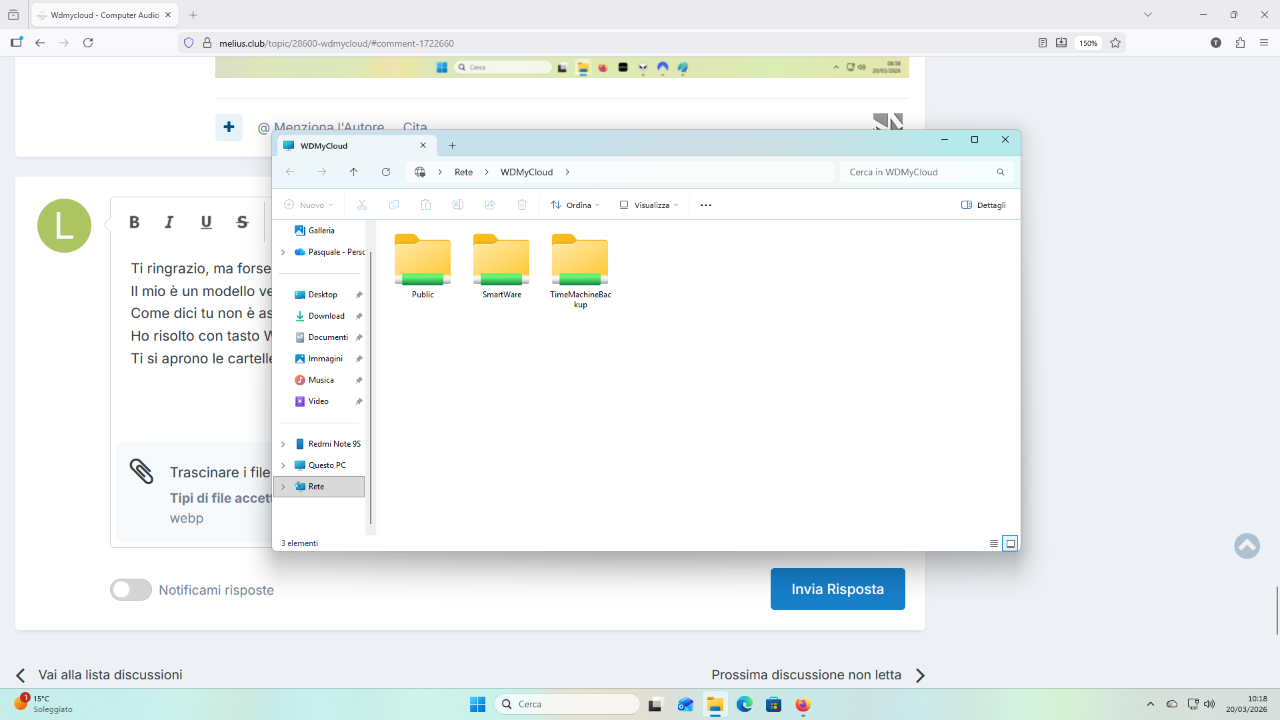Click the Invia Risposta button
Screen dimensions: 1280x720
pyautogui.click(x=837, y=589)
